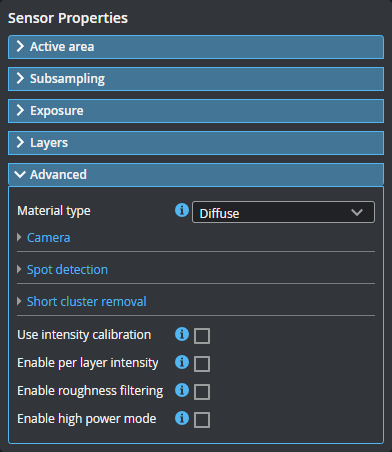Viewport: 392px width, 452px height.
Task: Open info icon for Enable high power mode
Action: pyautogui.click(x=182, y=418)
